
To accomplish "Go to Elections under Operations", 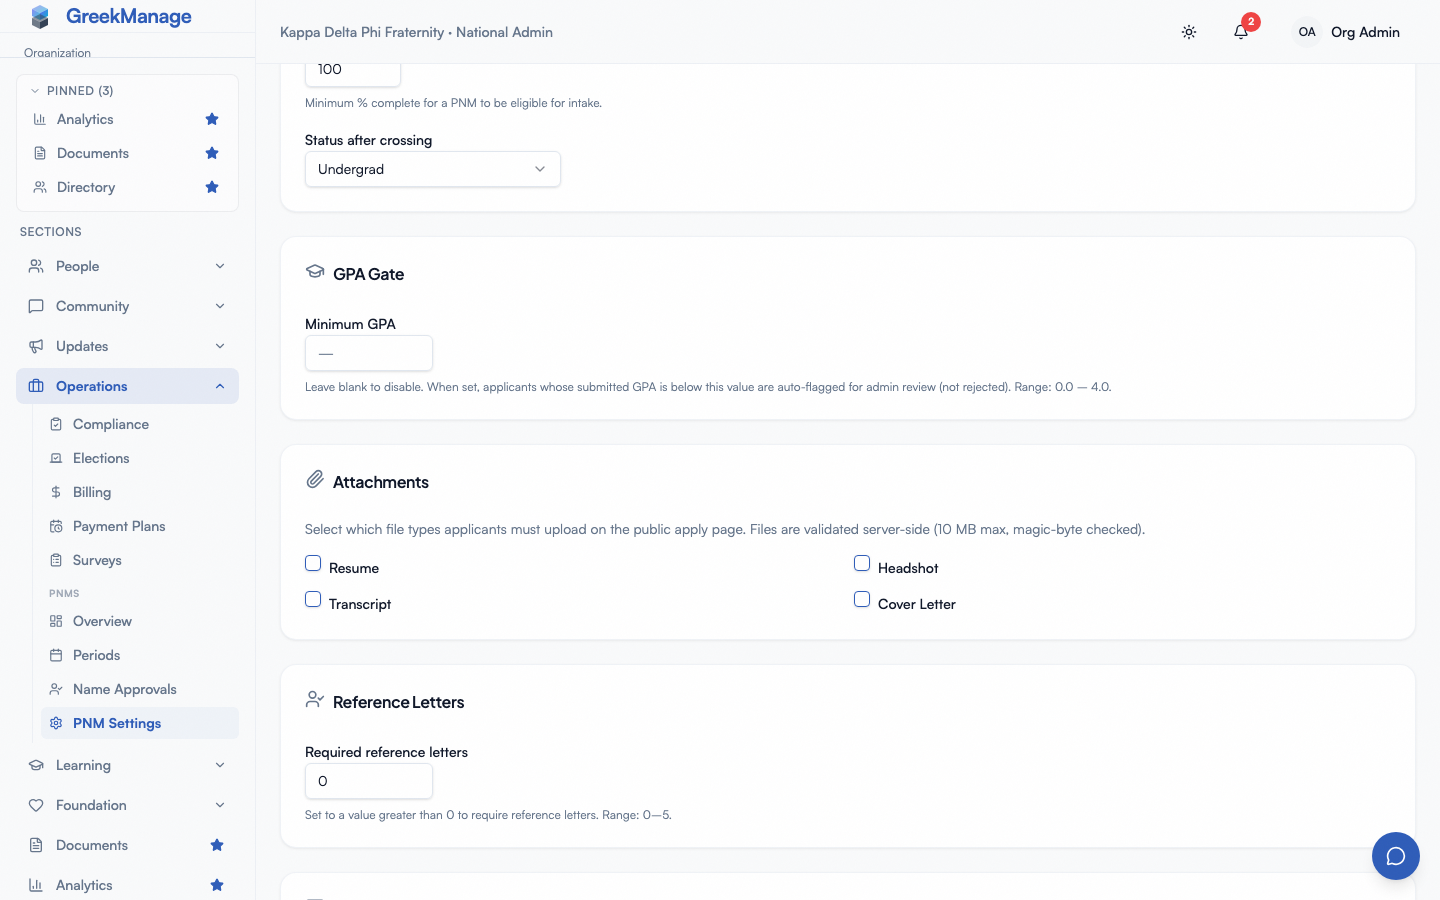I will (140, 458).
